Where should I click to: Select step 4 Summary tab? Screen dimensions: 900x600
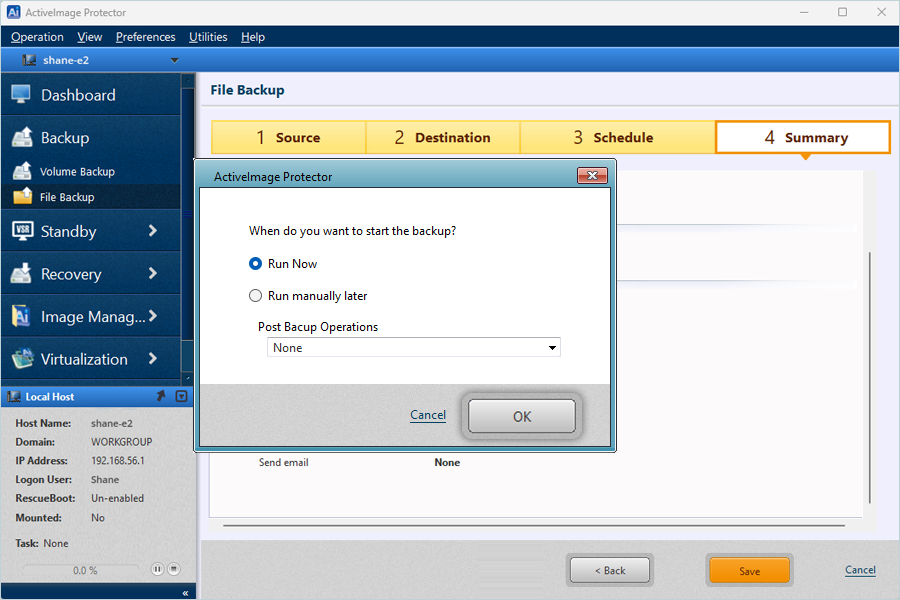tap(803, 137)
